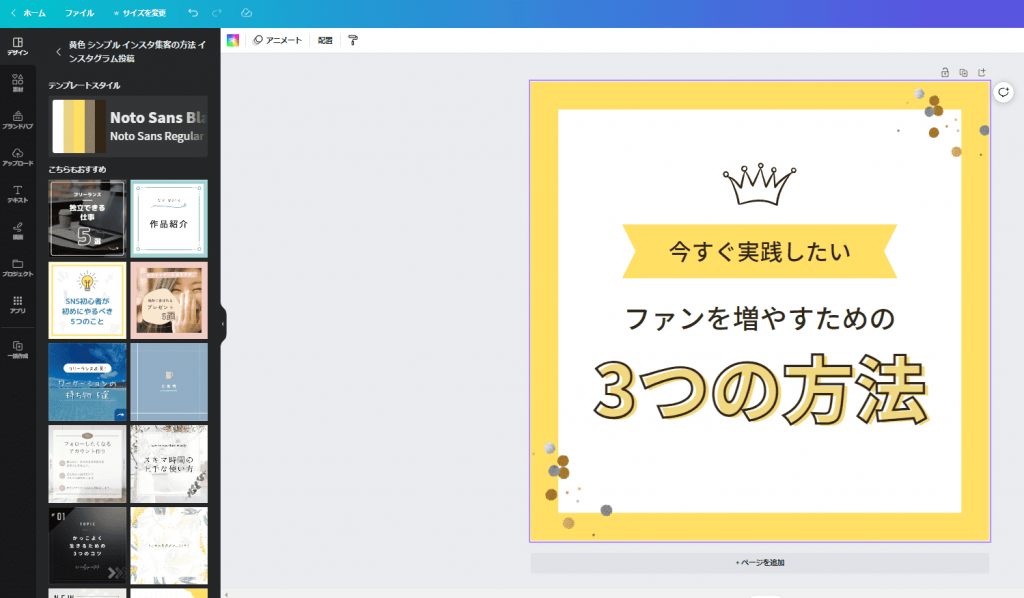Collapse the template panel via the back chevron
This screenshot has width=1024, height=598.
(x=57, y=52)
